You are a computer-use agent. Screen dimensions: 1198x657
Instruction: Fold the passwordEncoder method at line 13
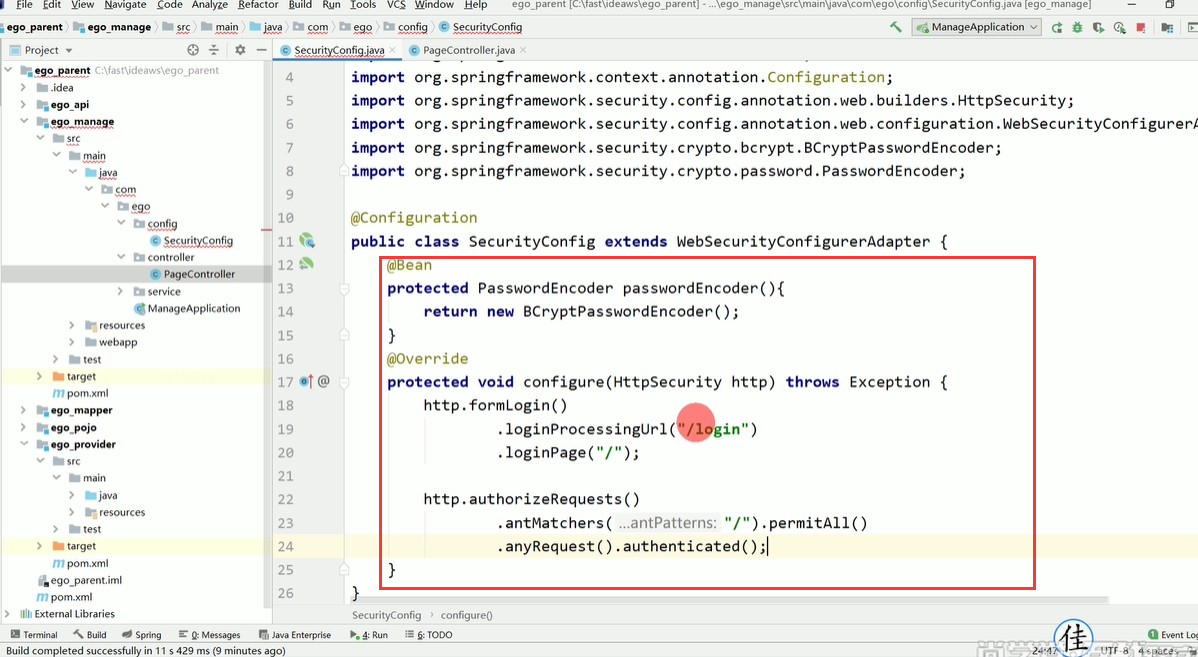344,289
